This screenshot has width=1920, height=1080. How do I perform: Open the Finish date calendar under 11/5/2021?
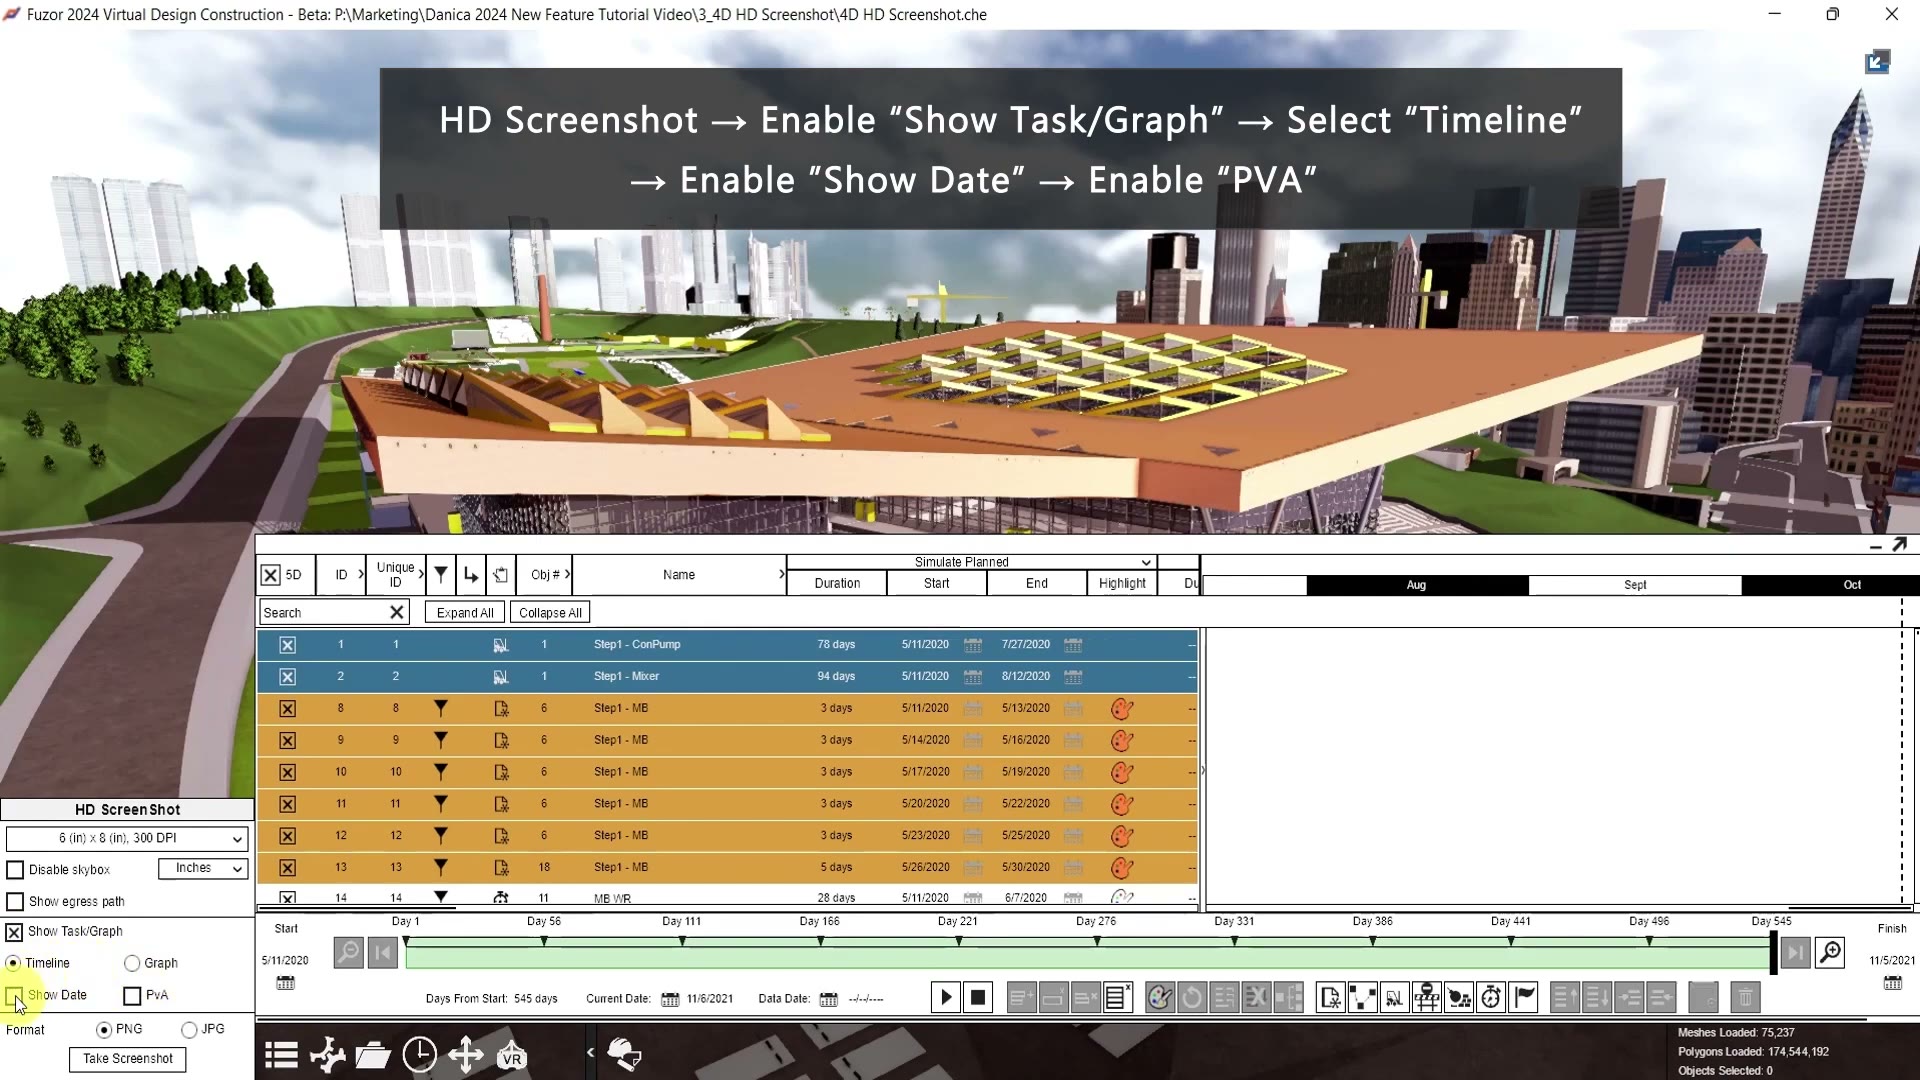coord(1893,983)
